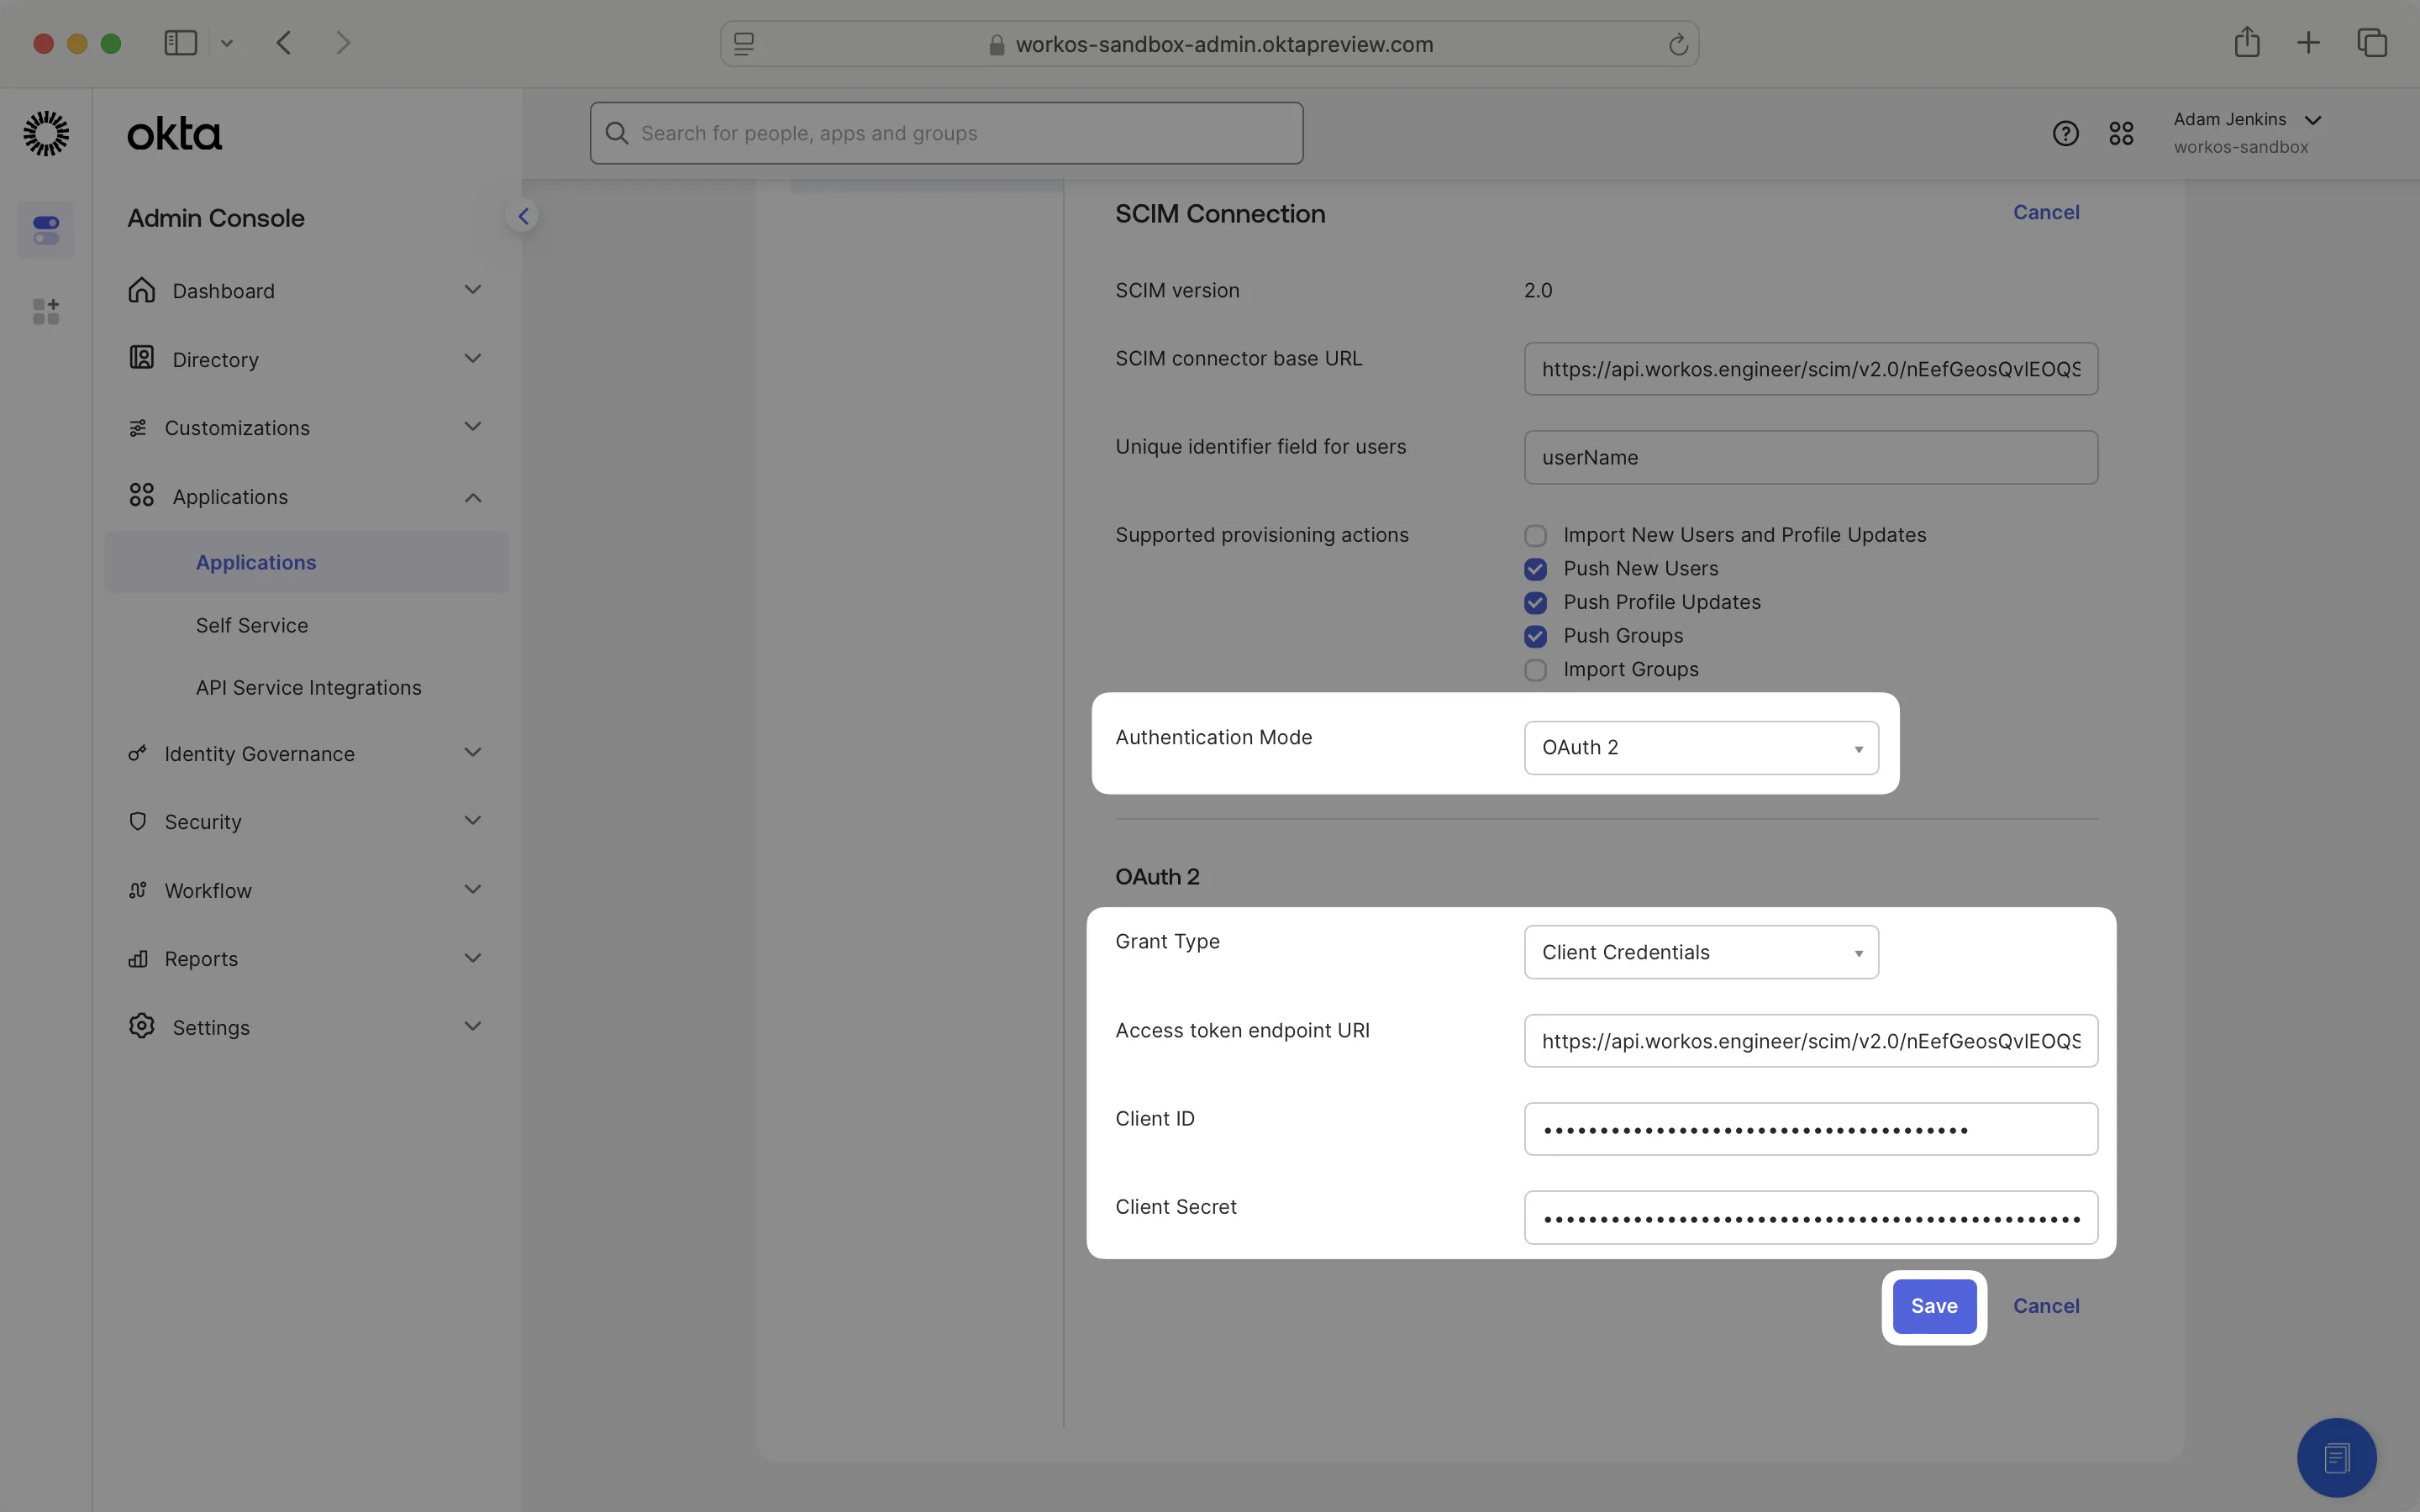Click the Security shield icon
Viewport: 2420px width, 1512px height.
[138, 821]
